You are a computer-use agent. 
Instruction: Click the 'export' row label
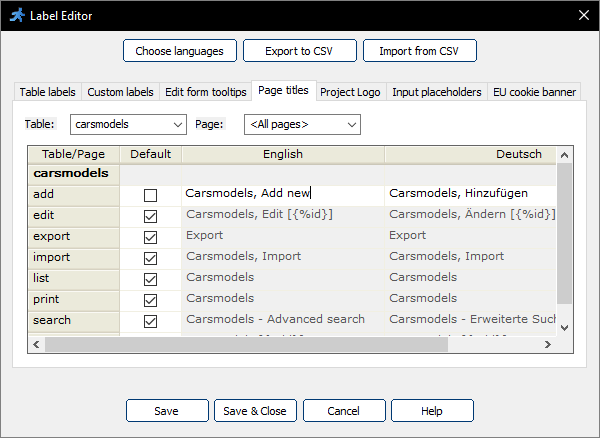point(73,238)
